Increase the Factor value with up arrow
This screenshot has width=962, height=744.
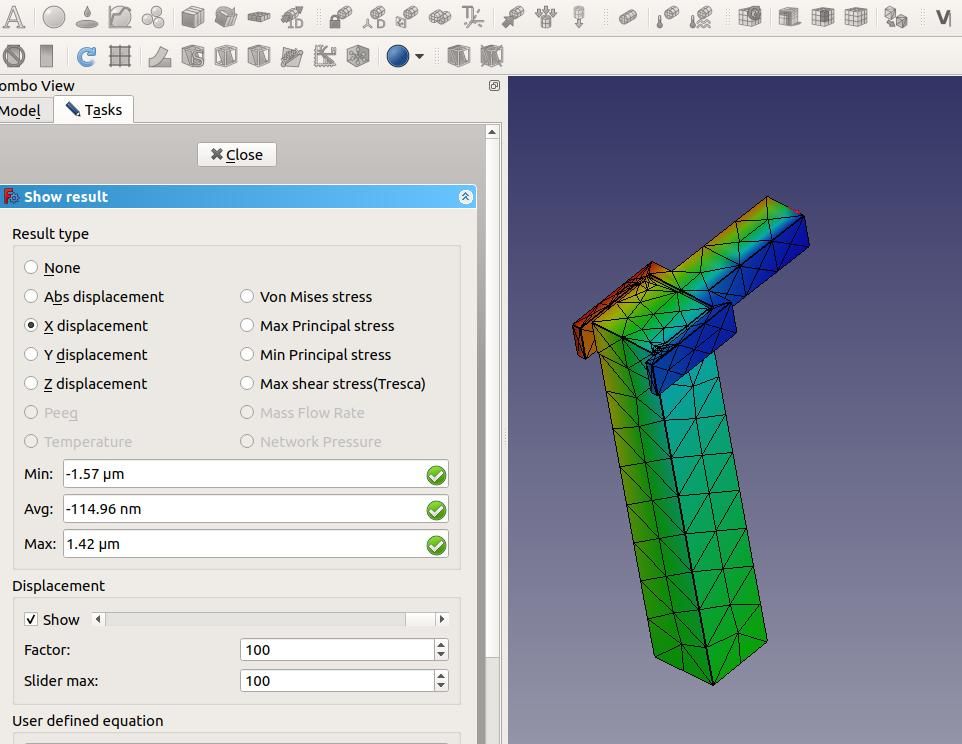(x=441, y=645)
